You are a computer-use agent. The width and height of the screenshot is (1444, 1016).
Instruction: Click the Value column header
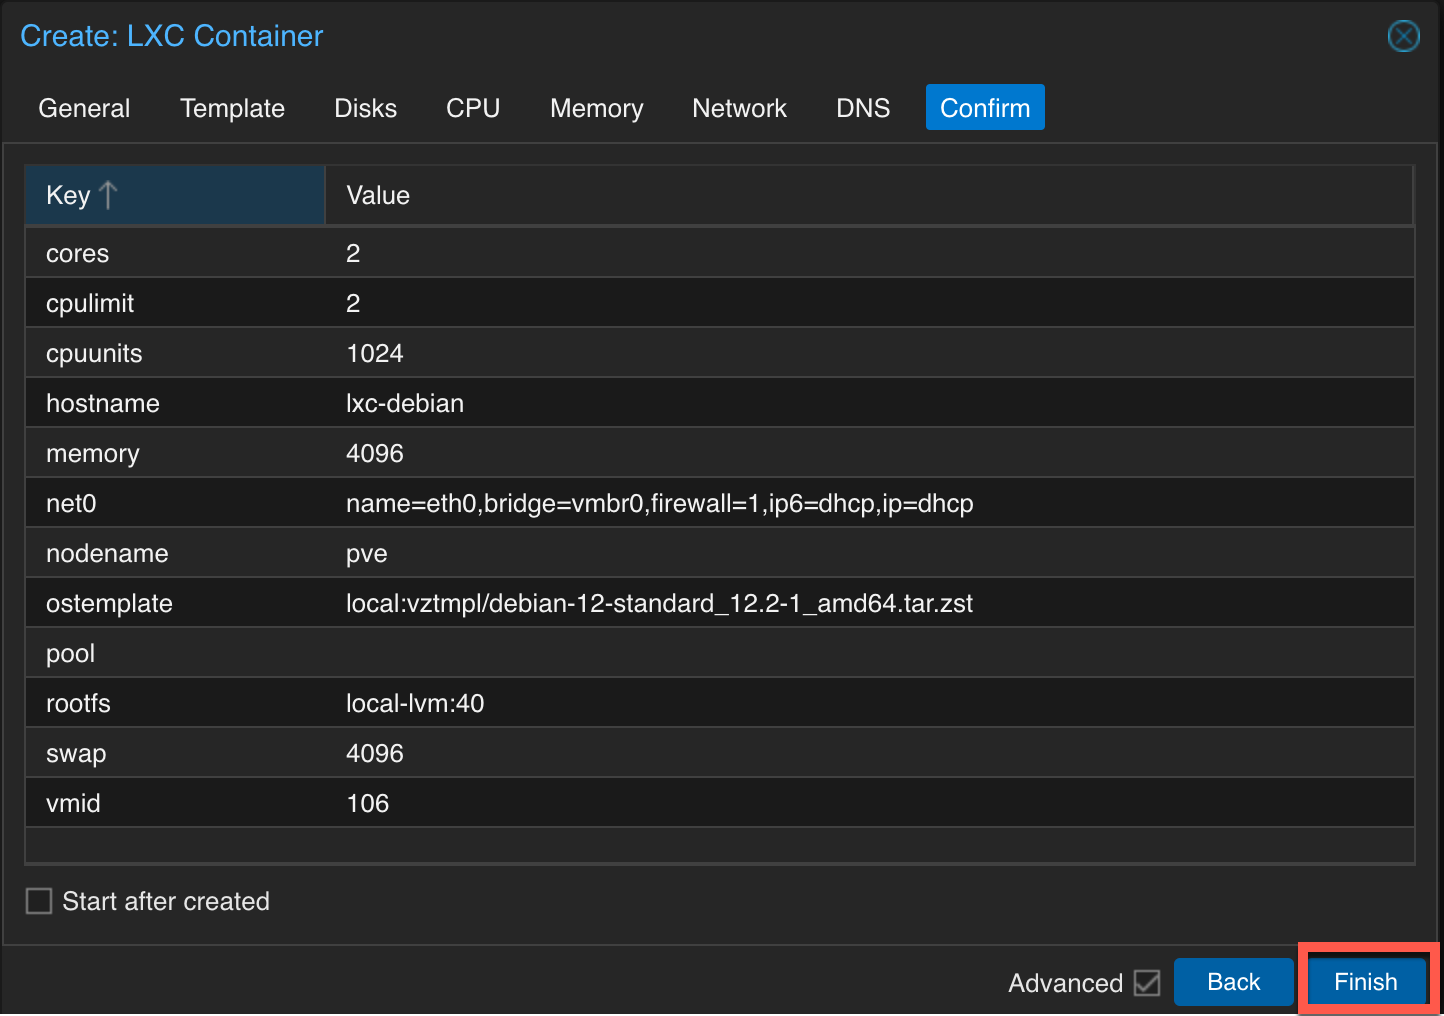(868, 195)
